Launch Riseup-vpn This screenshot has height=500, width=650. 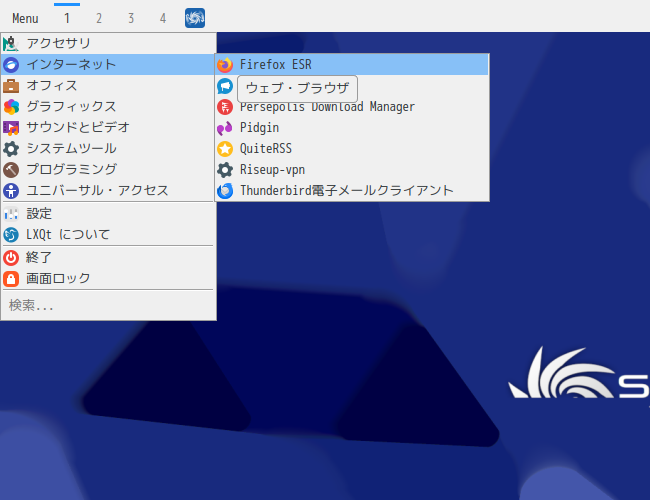coord(352,170)
